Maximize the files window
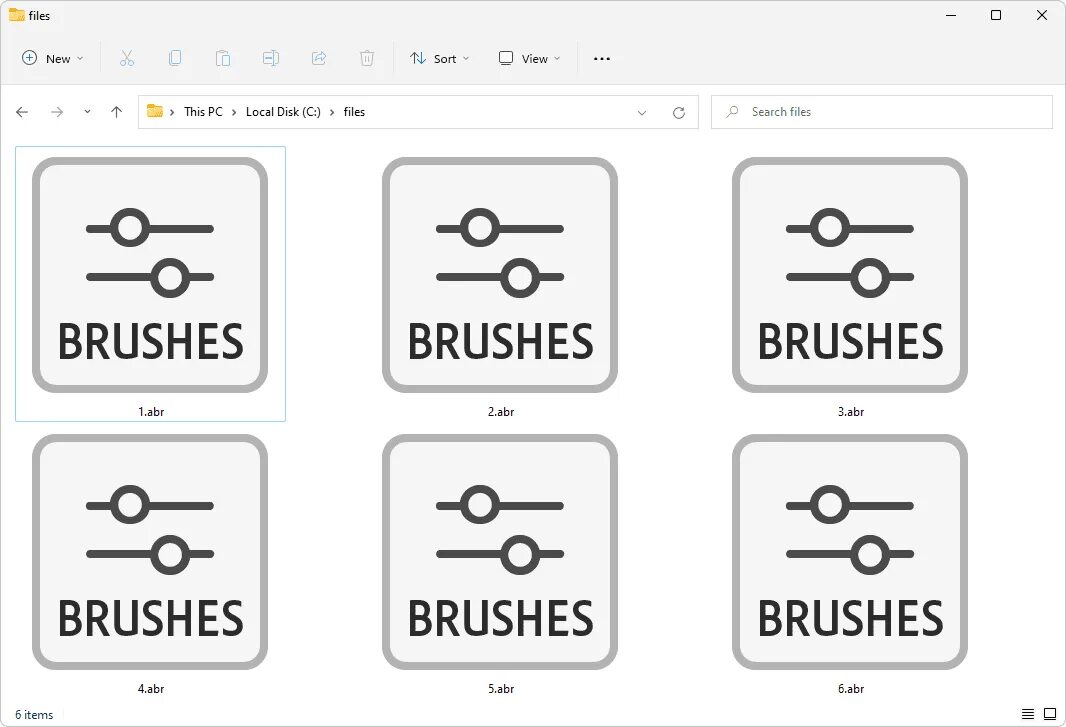 (996, 15)
